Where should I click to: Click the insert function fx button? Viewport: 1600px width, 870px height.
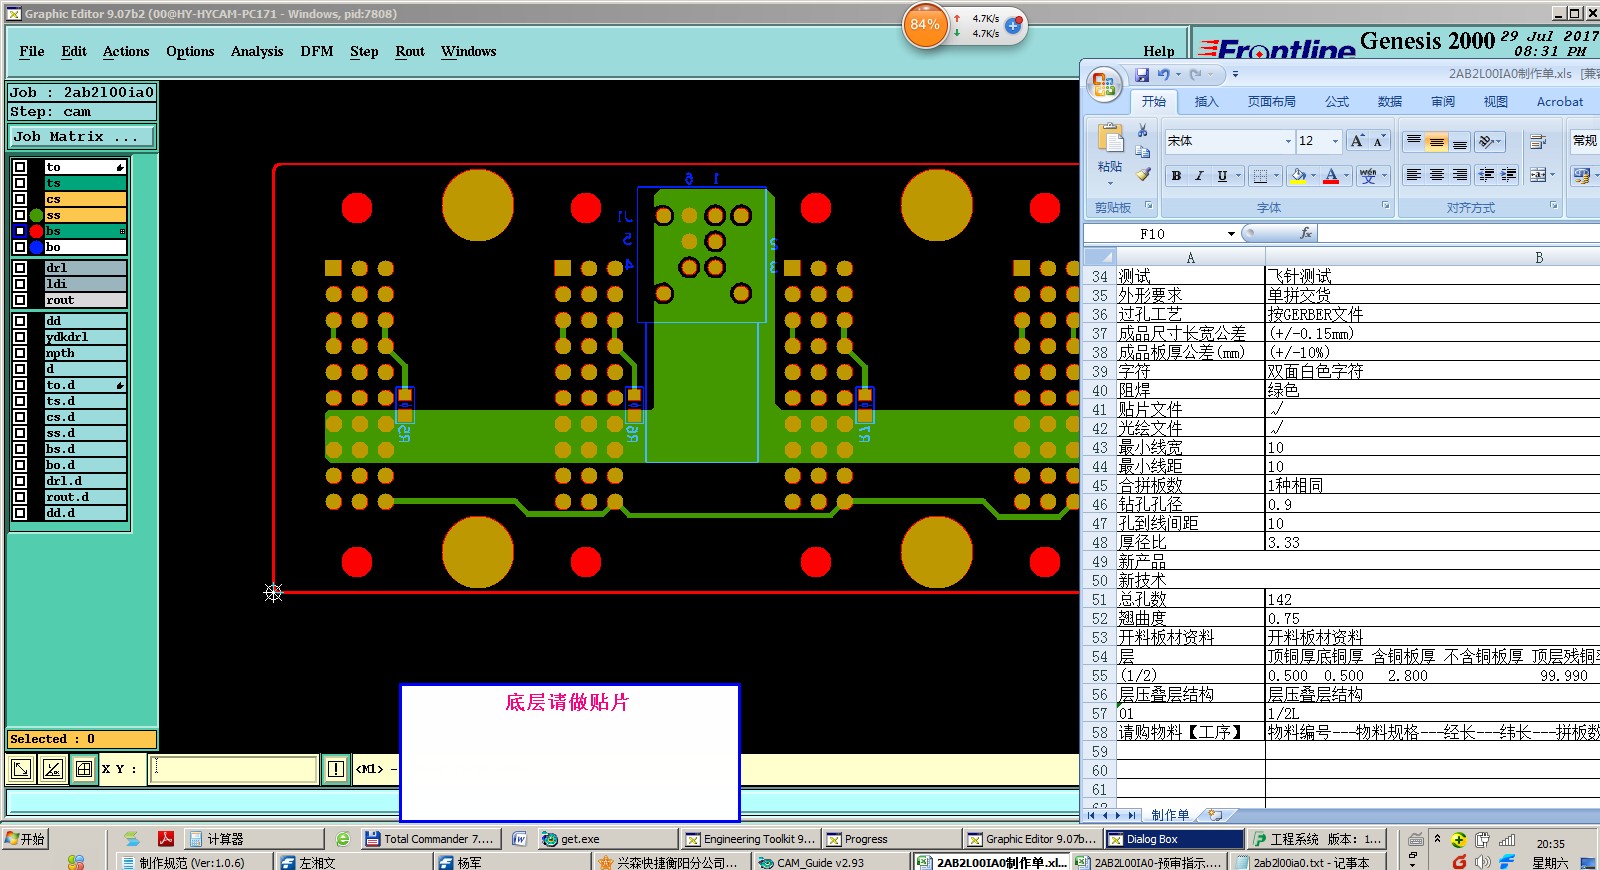click(x=1305, y=233)
